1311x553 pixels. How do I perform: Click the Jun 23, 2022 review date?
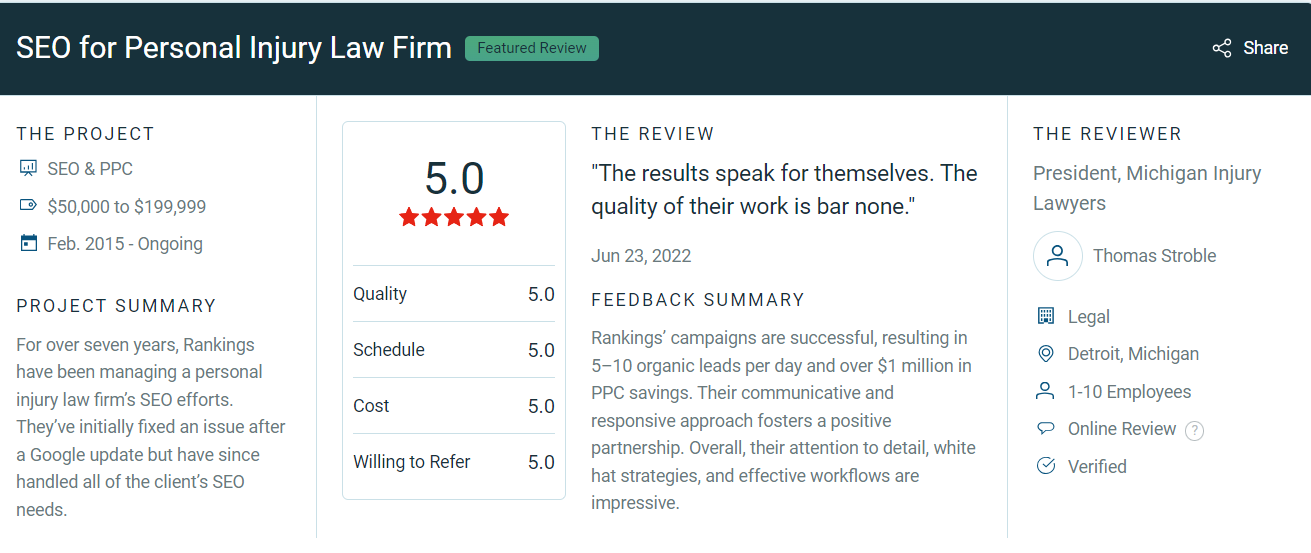click(x=641, y=255)
